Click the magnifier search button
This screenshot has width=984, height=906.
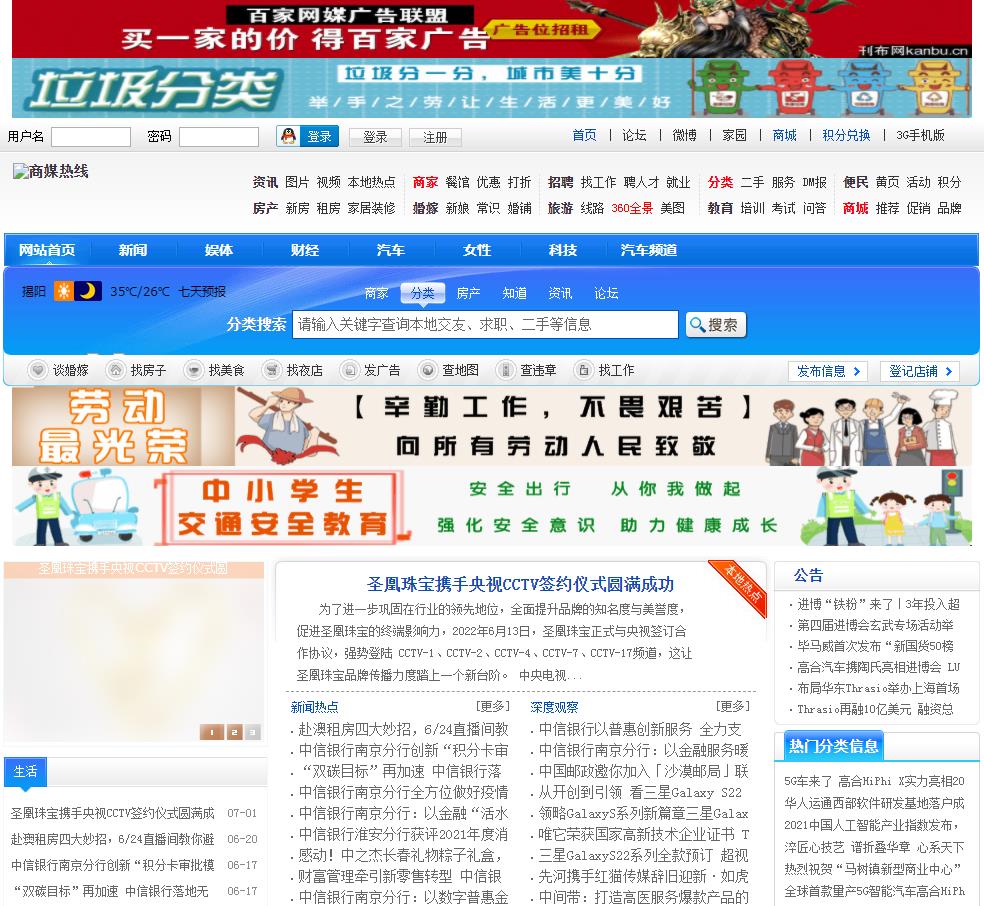(x=715, y=324)
